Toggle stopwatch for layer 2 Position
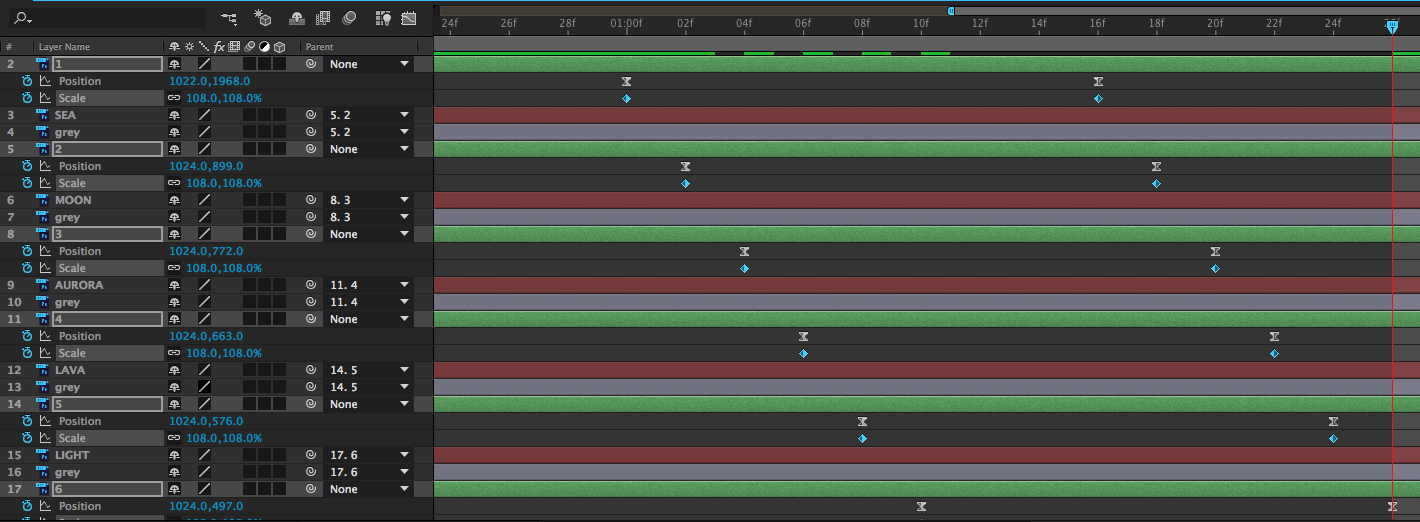This screenshot has width=1420, height=522. pyautogui.click(x=27, y=166)
